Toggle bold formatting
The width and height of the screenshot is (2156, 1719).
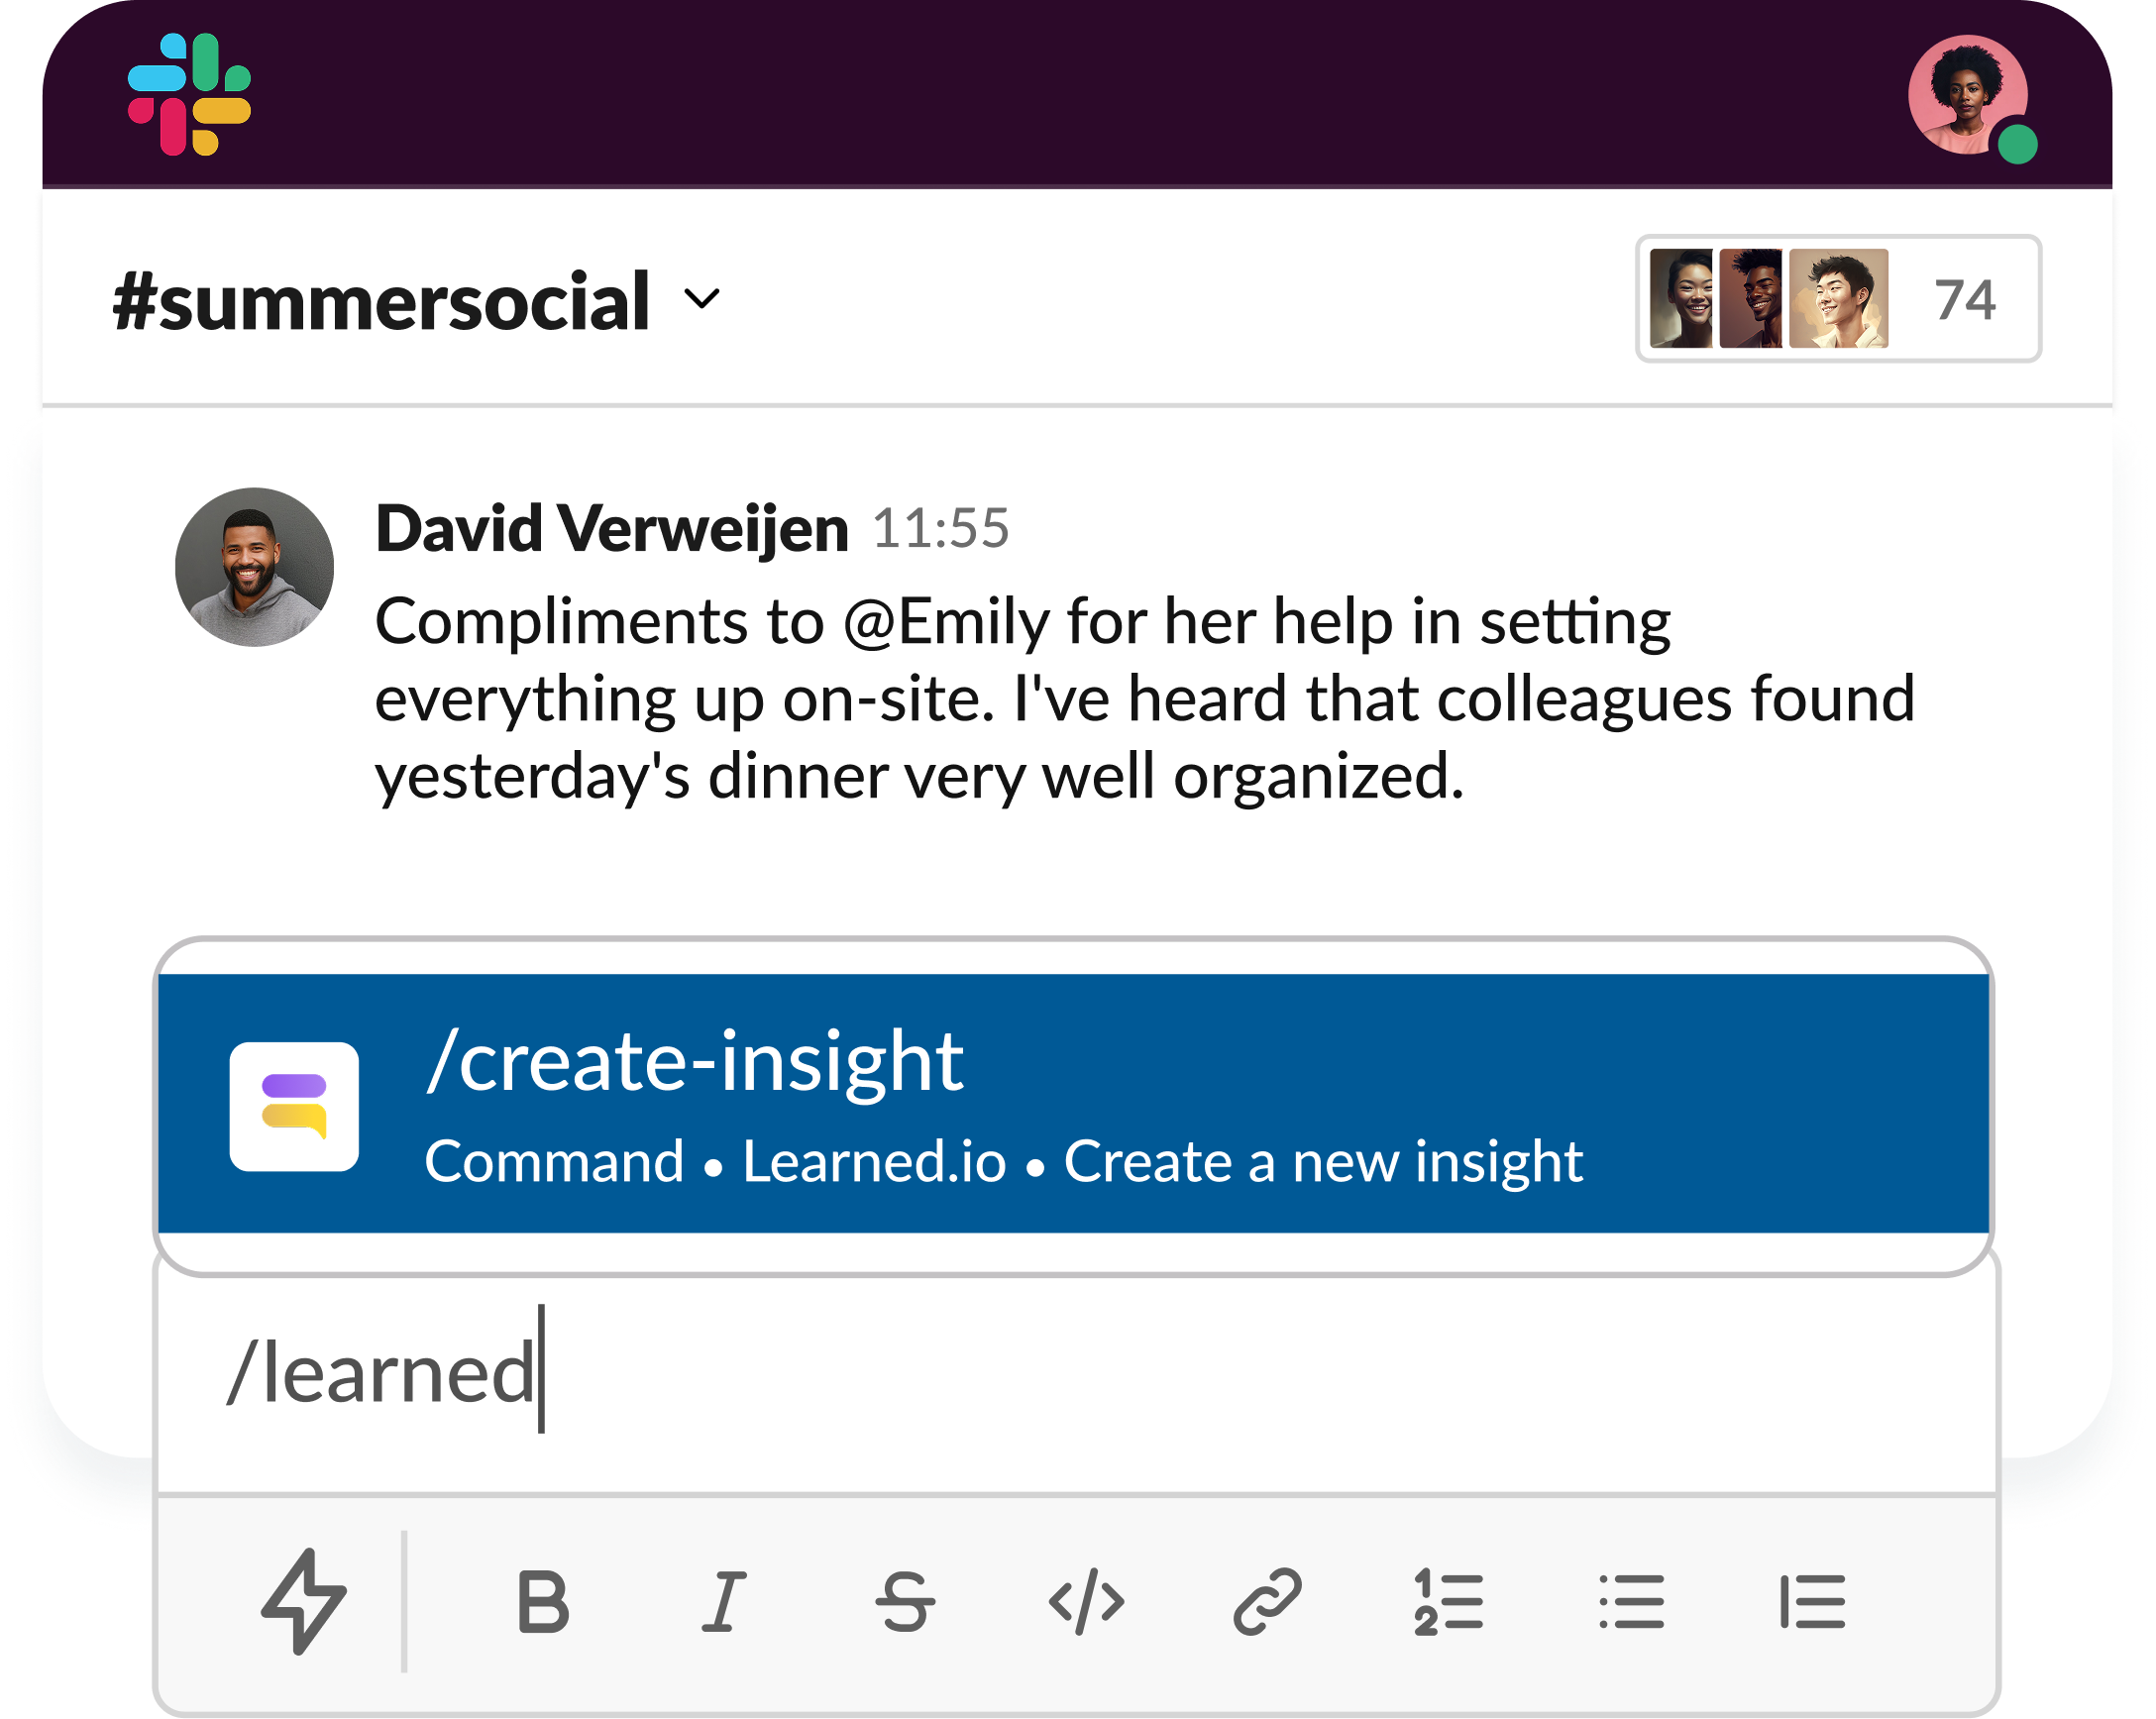(x=543, y=1602)
